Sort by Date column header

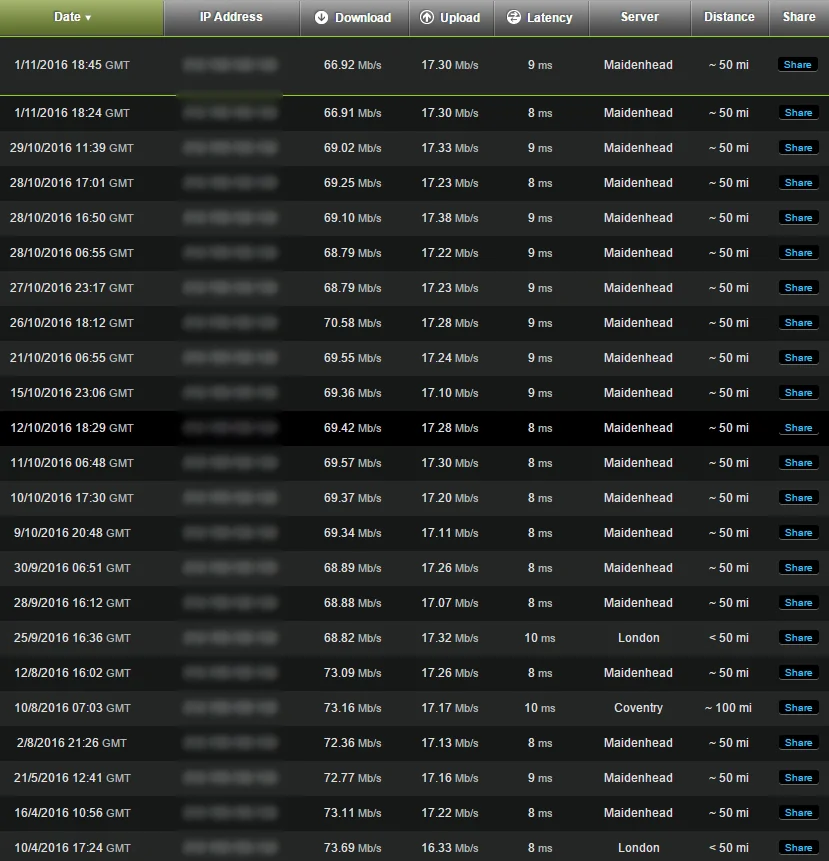click(82, 18)
